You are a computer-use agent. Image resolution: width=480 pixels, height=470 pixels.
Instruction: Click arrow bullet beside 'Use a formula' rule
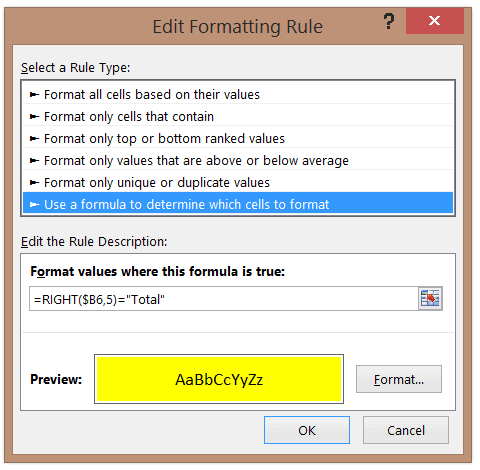pos(34,204)
